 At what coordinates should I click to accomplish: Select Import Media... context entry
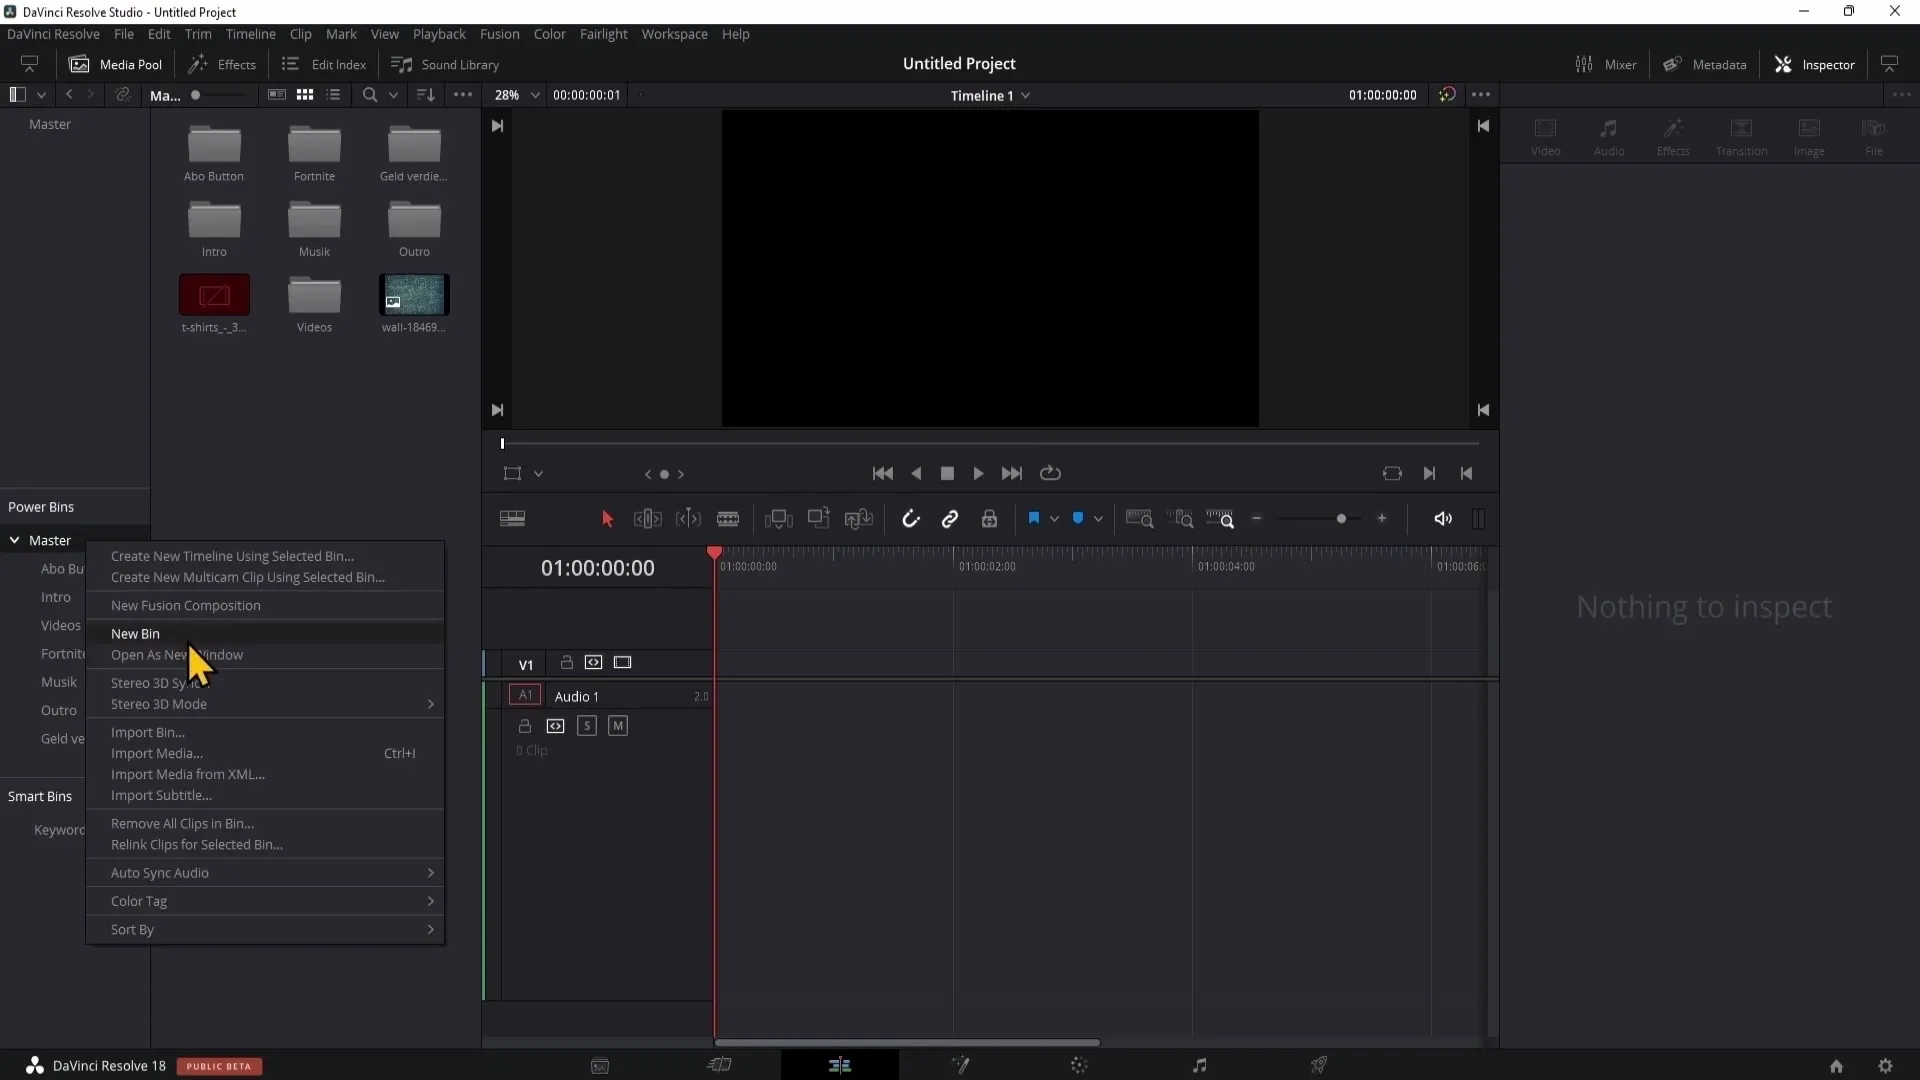[x=265, y=754]
